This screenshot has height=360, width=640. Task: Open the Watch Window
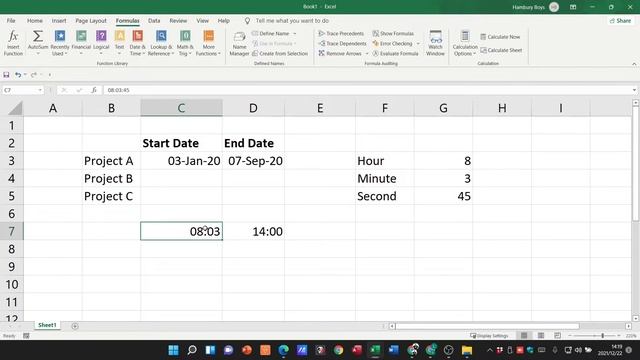click(x=435, y=42)
